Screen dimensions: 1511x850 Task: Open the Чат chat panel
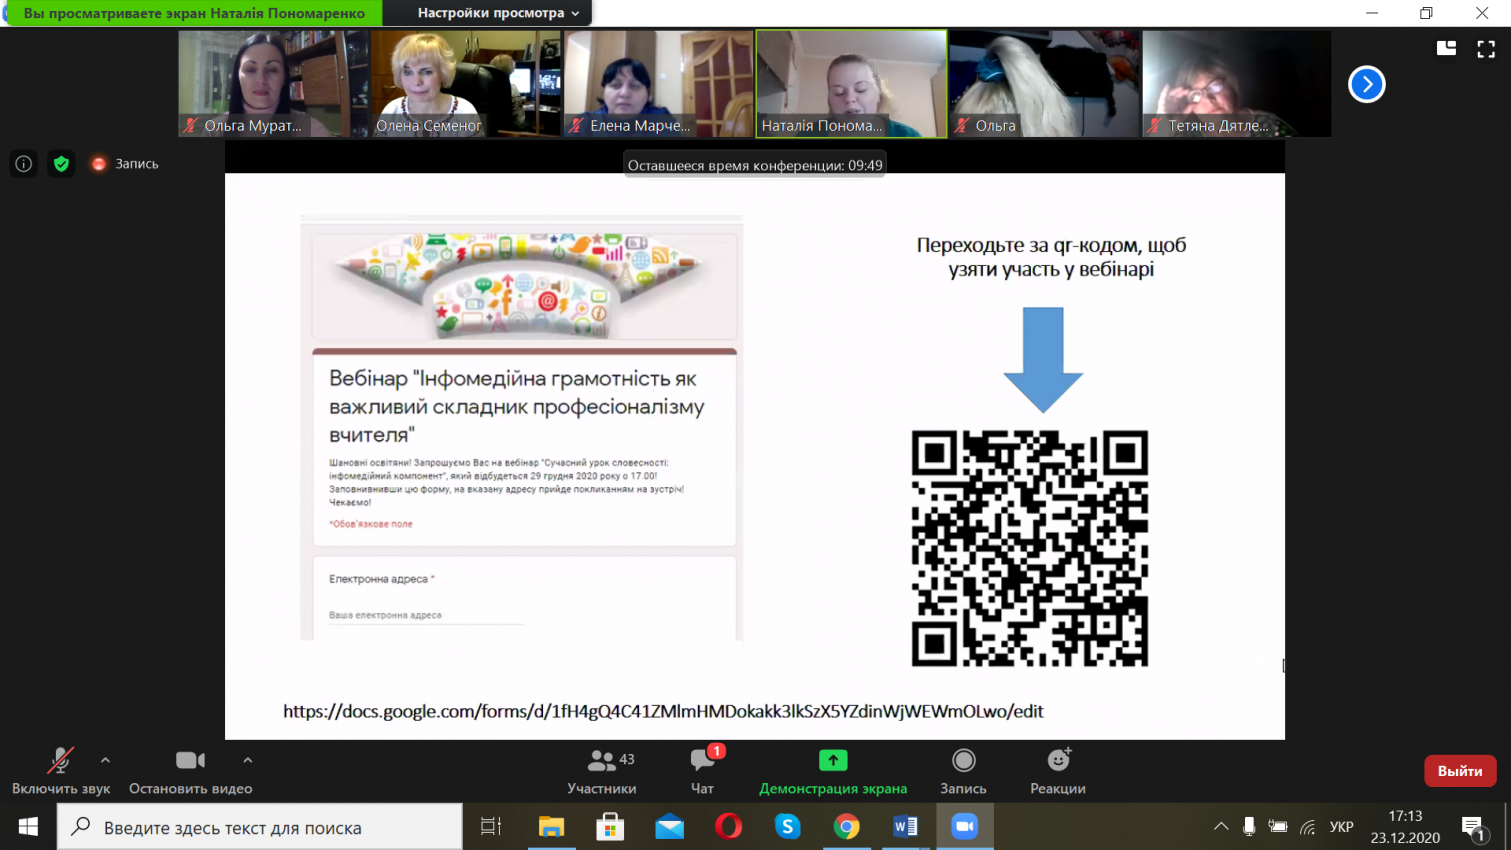(x=703, y=771)
